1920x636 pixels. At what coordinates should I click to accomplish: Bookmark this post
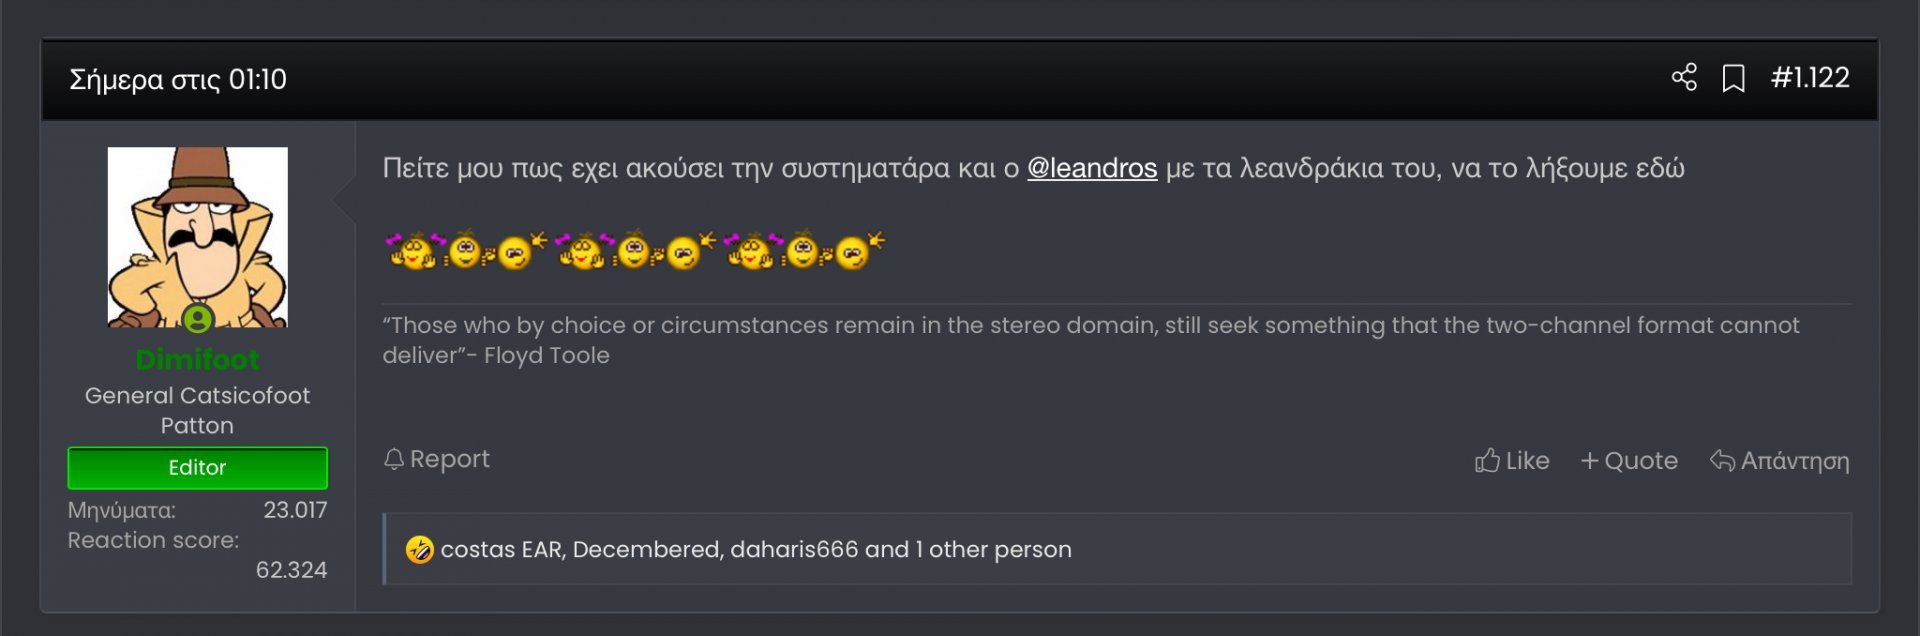pos(1733,79)
